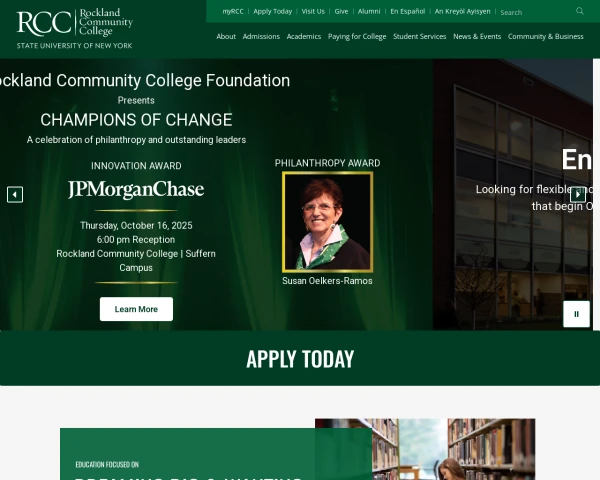
Task: Go to previous carousel slide arrow
Action: [15, 195]
